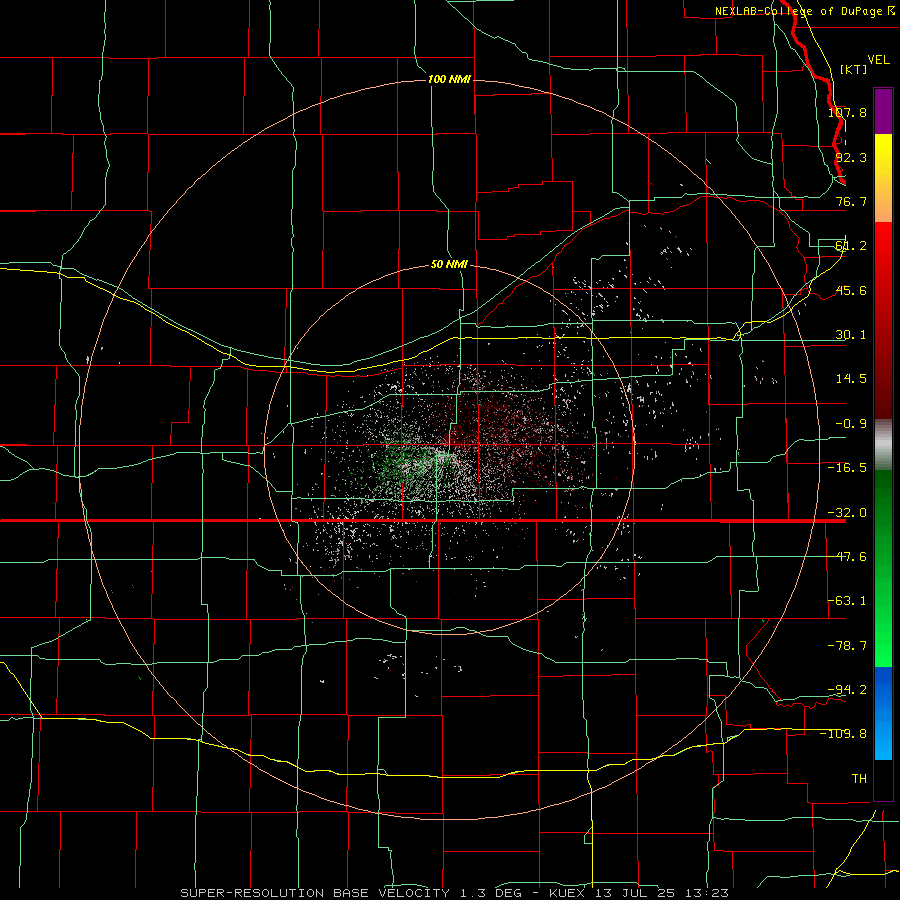Viewport: 900px width, 900px height.
Task: Click the -78.7 velocity scale value
Action: pos(847,645)
